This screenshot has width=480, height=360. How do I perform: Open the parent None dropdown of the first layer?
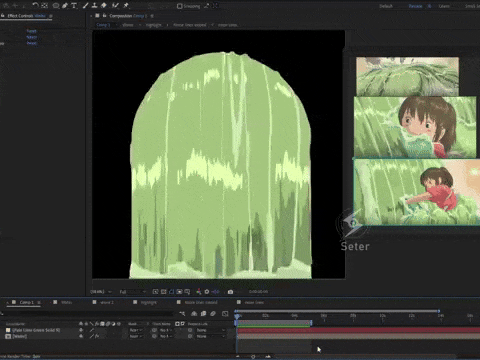coord(211,330)
